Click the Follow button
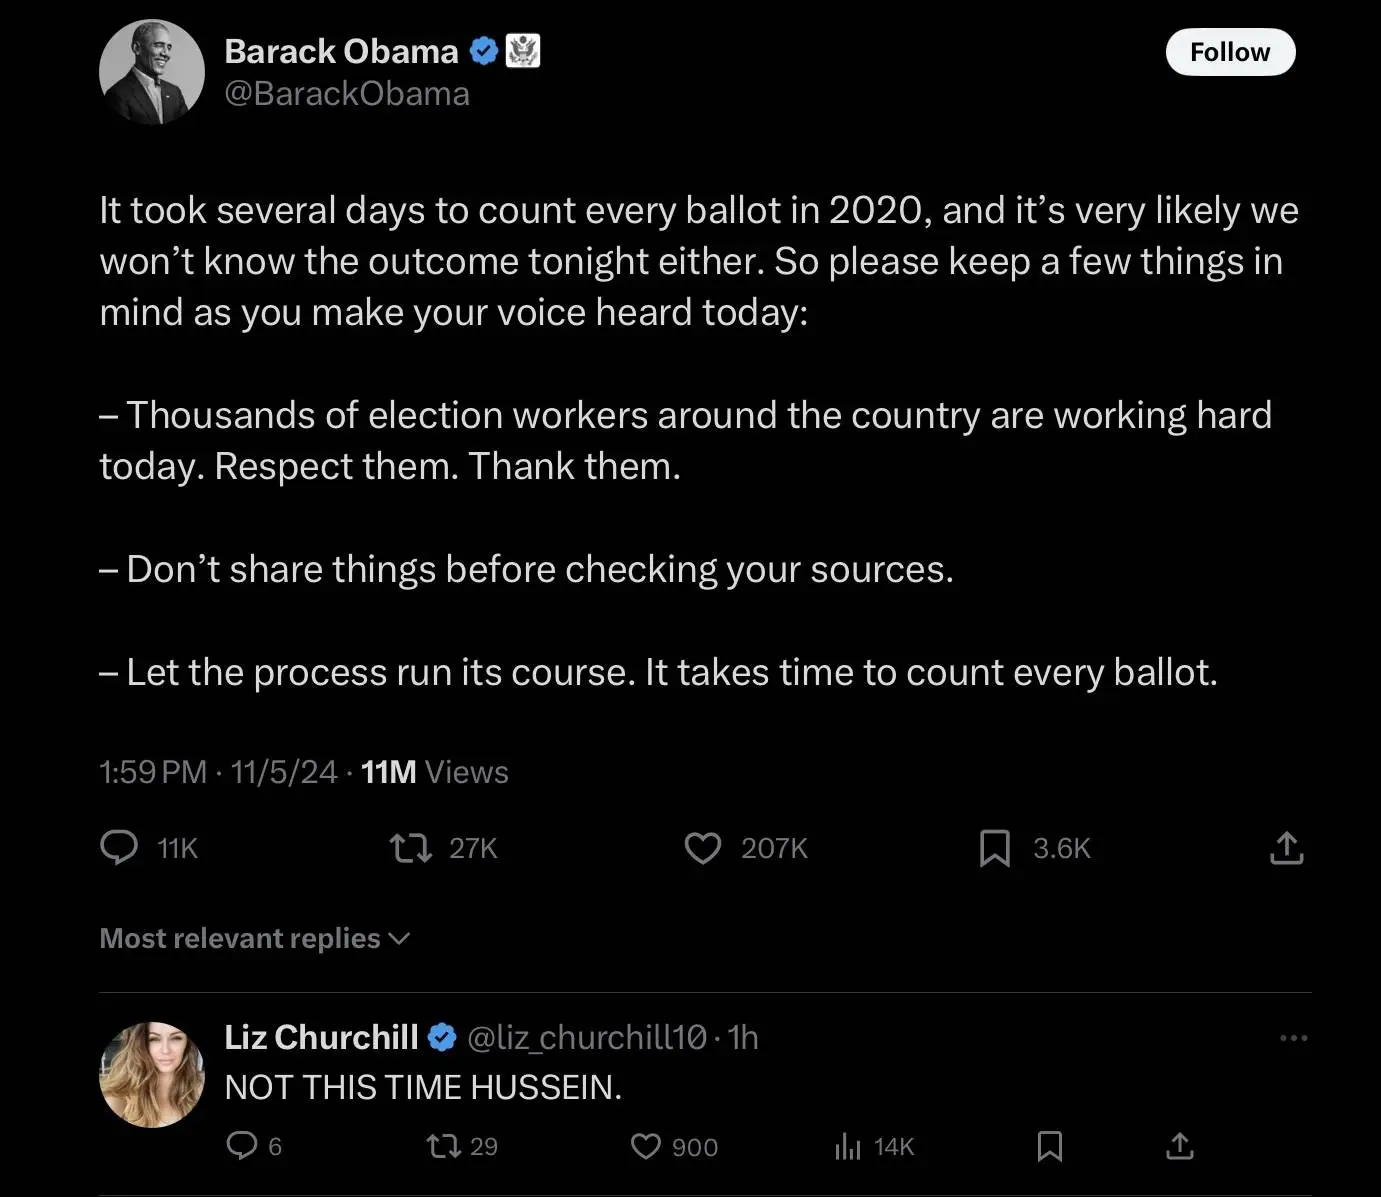Screen dimensions: 1381x1197 tap(1230, 52)
